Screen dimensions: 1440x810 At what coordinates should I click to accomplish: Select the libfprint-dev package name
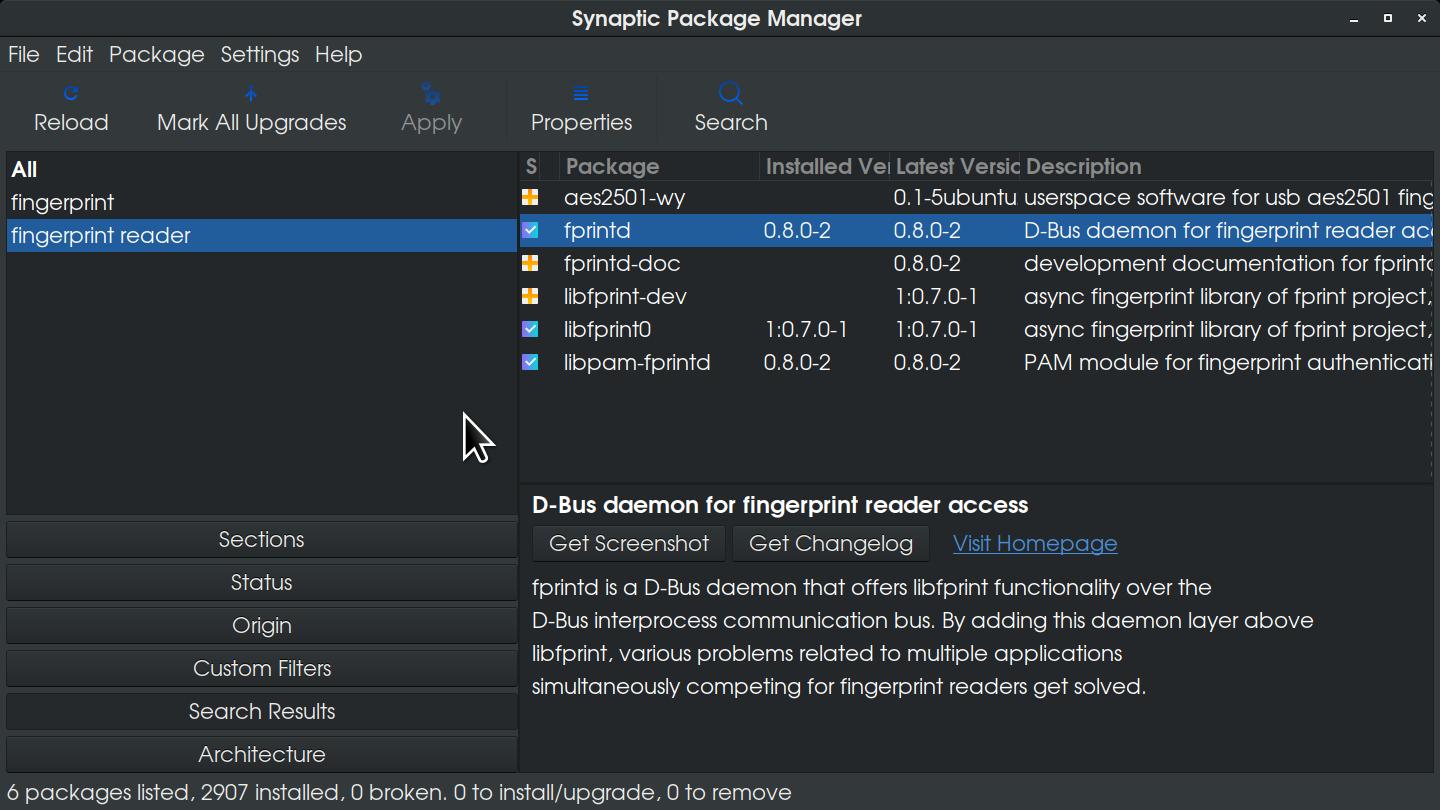coord(625,296)
